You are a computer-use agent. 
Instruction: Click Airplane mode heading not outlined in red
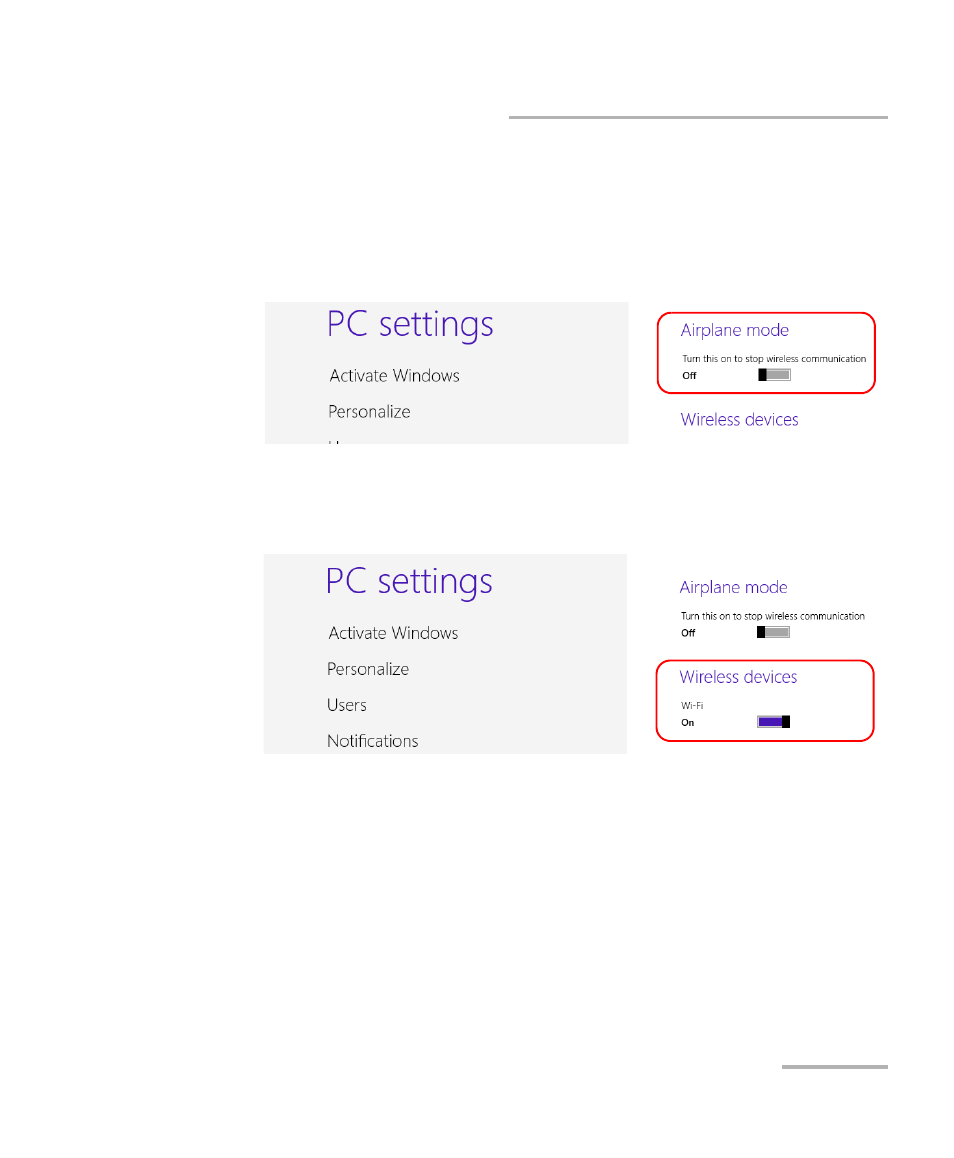[732, 587]
